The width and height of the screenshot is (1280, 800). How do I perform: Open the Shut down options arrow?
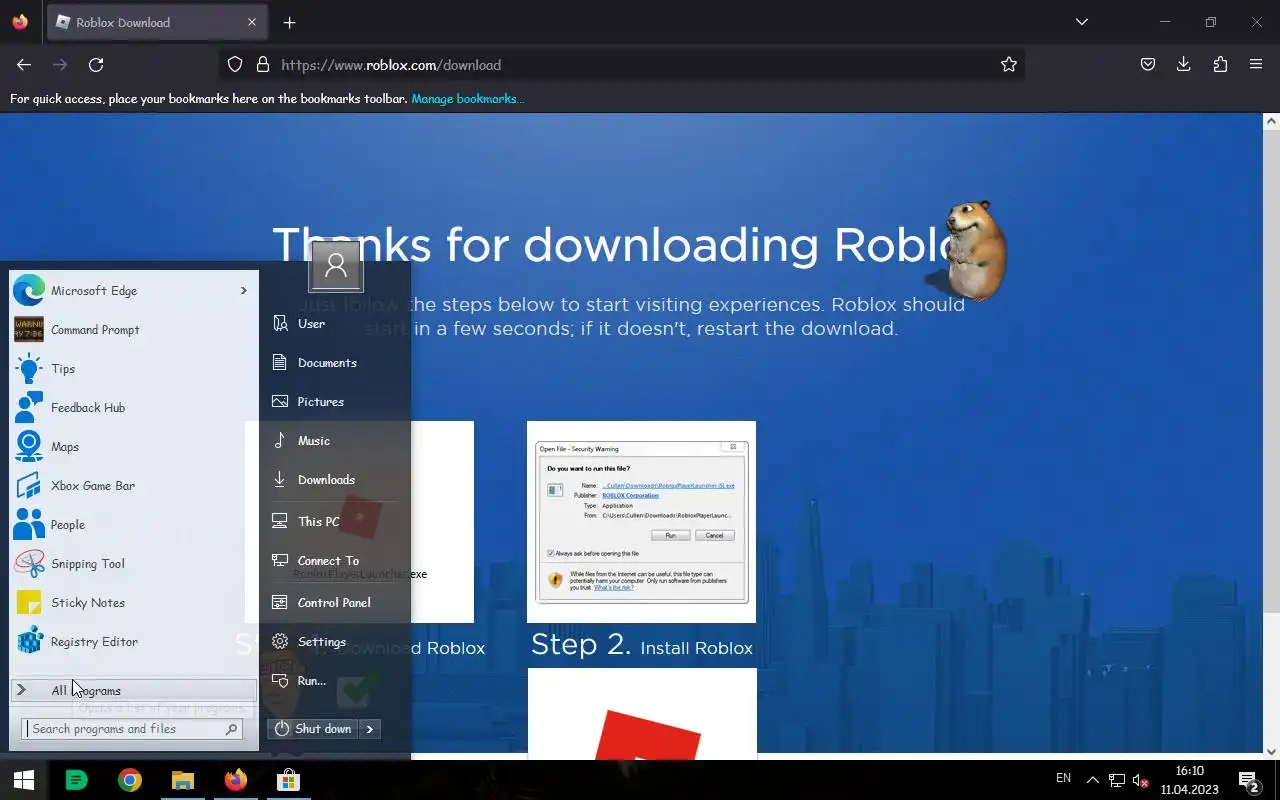370,729
